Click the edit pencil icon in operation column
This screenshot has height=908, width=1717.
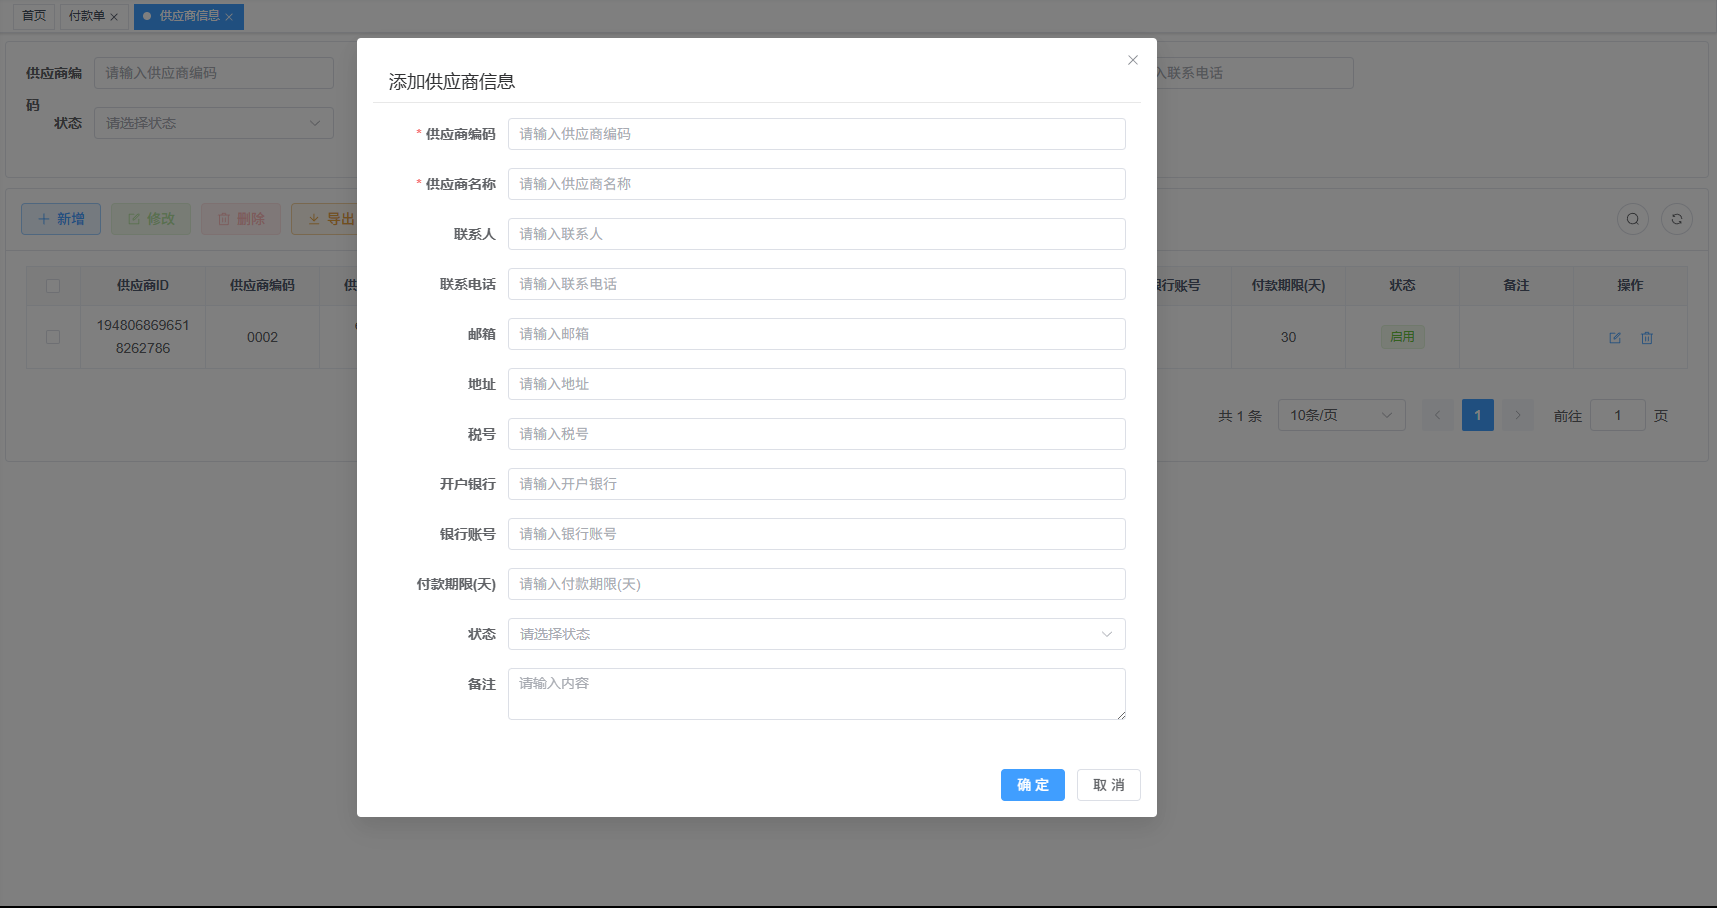coord(1614,337)
